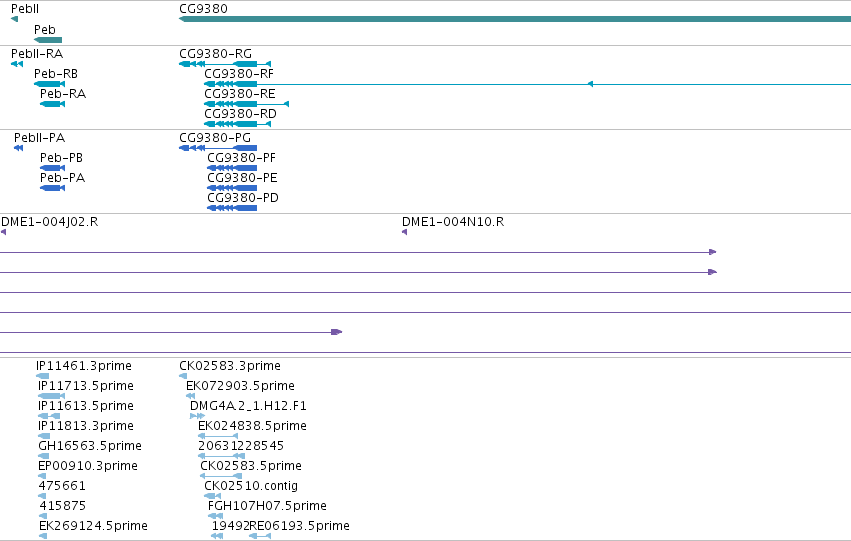Select CK02510.contig entry
This screenshot has width=851, height=541.
pyautogui.click(x=251, y=486)
